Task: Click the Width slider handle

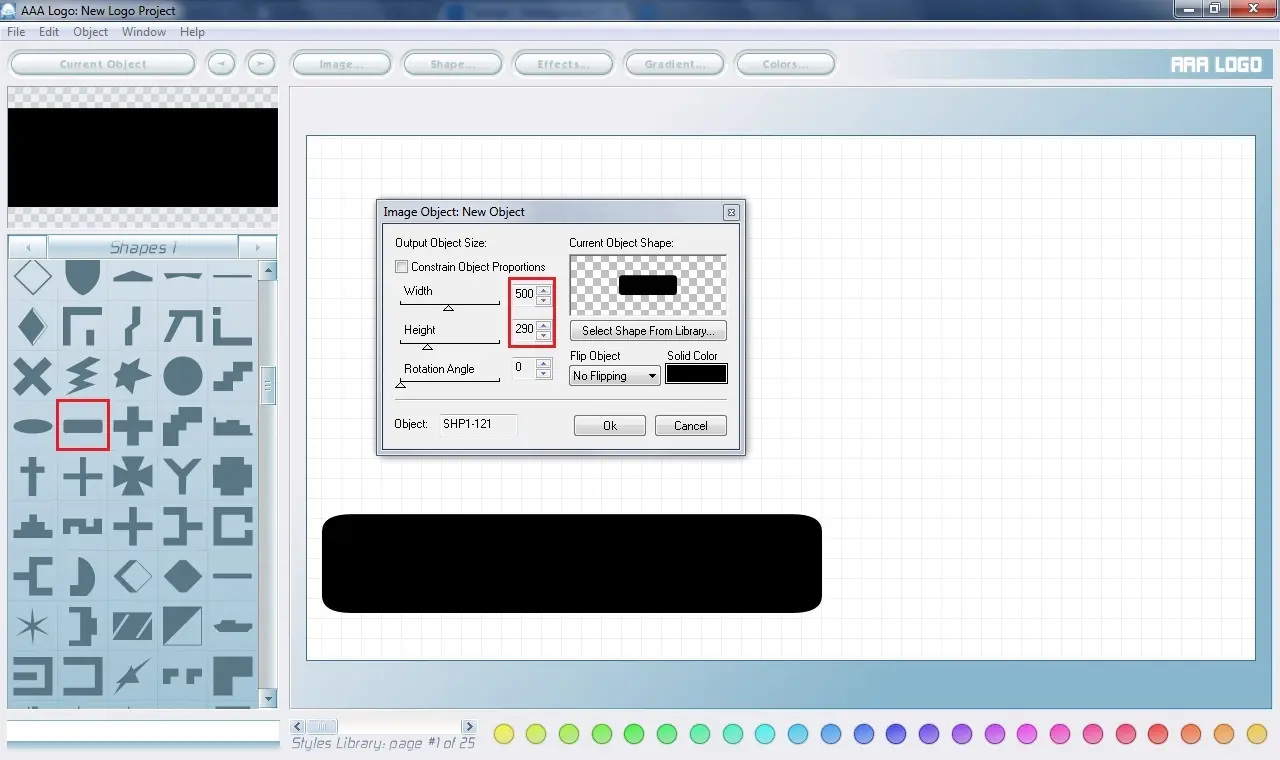Action: 448,307
